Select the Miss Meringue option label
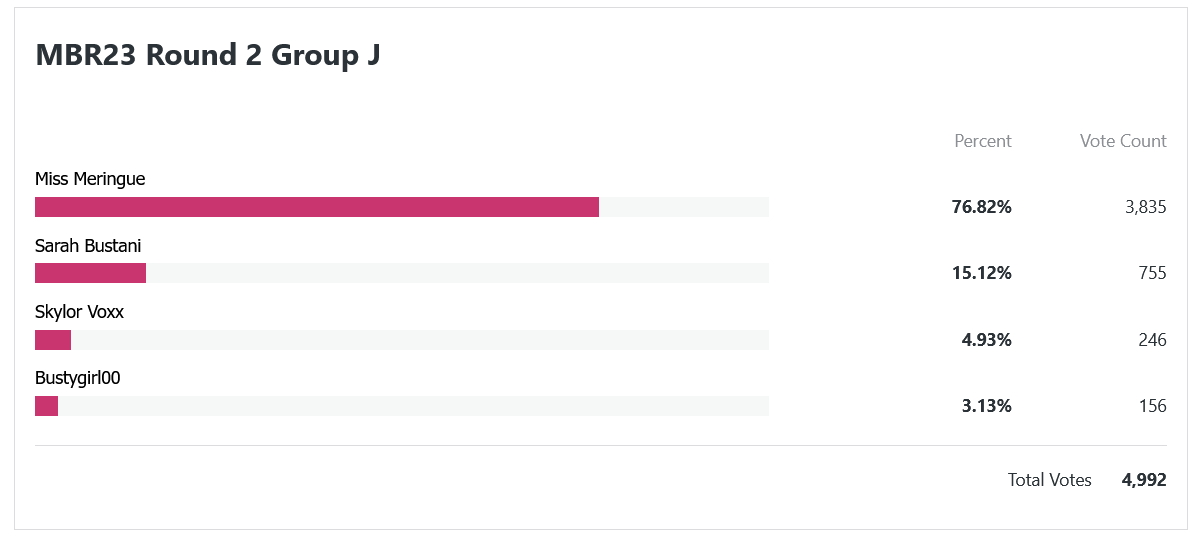The image size is (1198, 536). coord(90,179)
